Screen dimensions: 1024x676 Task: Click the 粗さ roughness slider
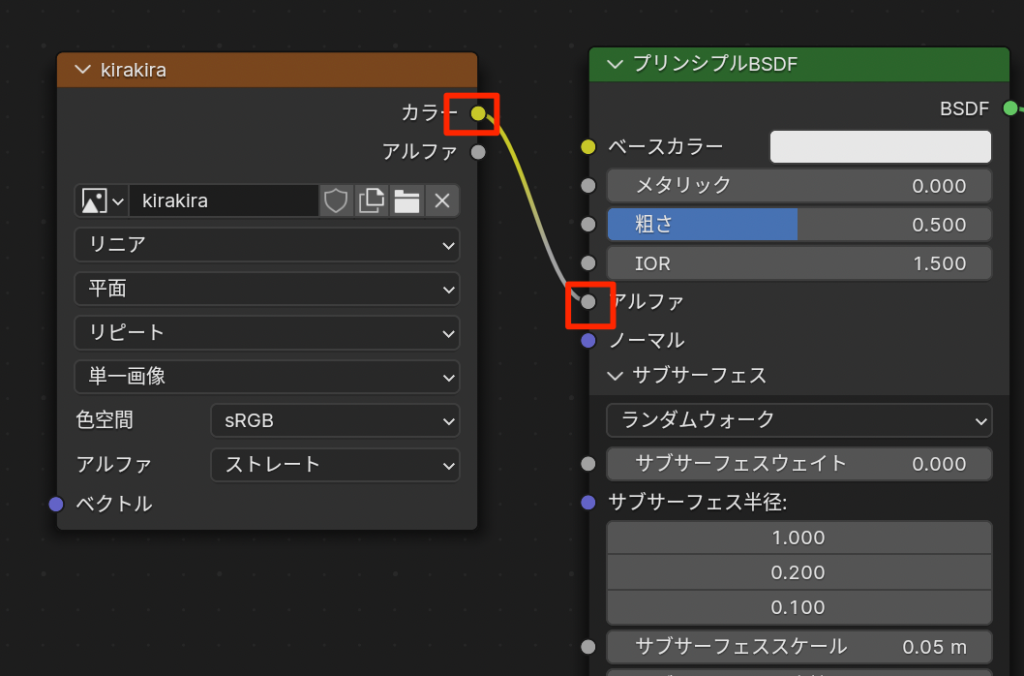click(x=798, y=225)
